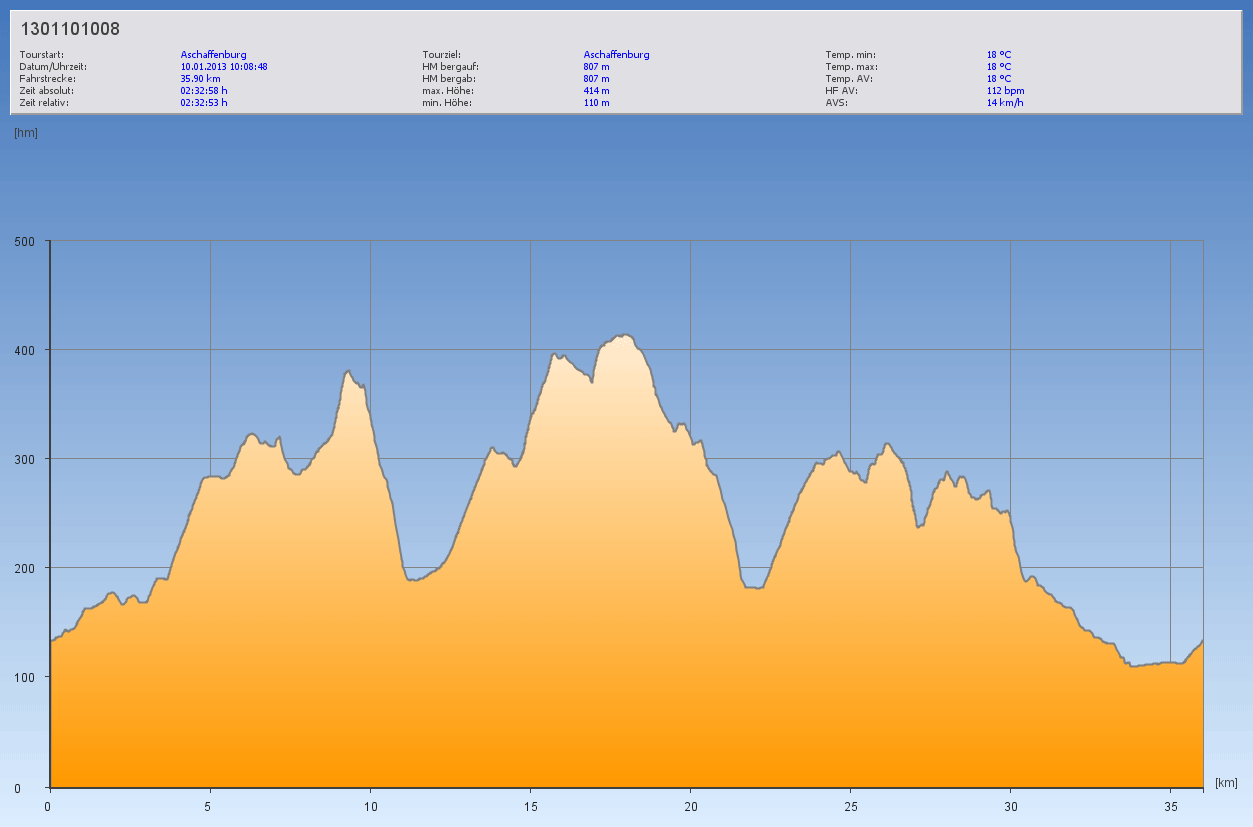Viewport: 1253px width, 827px height.
Task: Click the date value 10.01.2013 10:08:48
Action: click(x=224, y=67)
